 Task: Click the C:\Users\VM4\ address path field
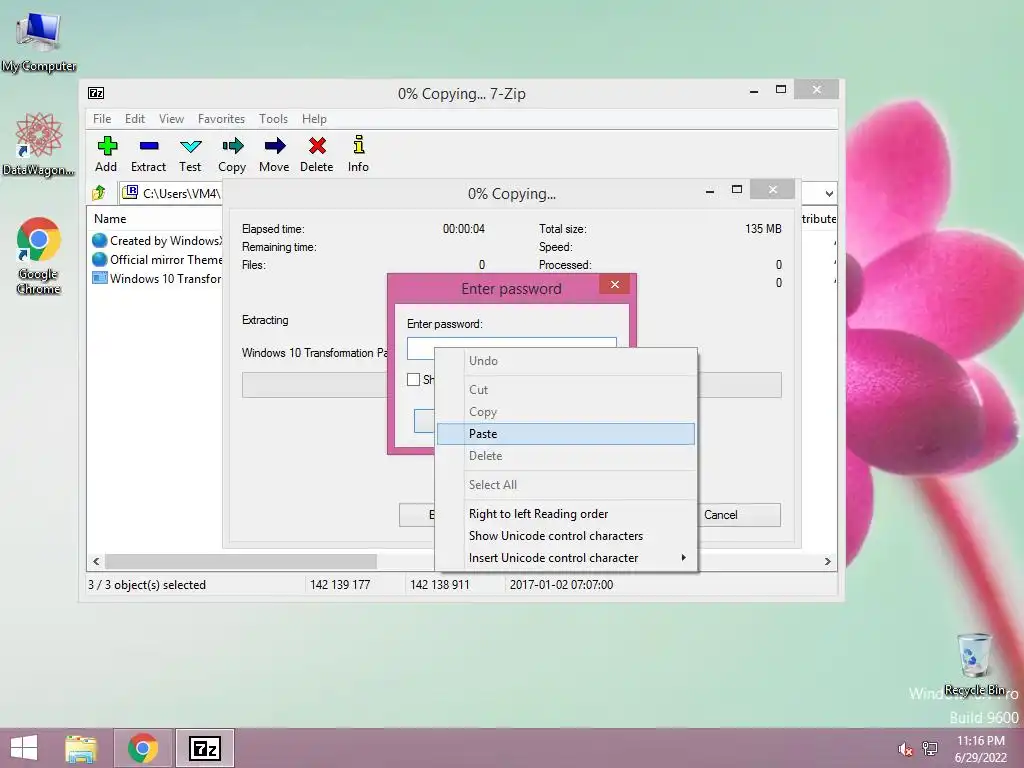coord(173,193)
